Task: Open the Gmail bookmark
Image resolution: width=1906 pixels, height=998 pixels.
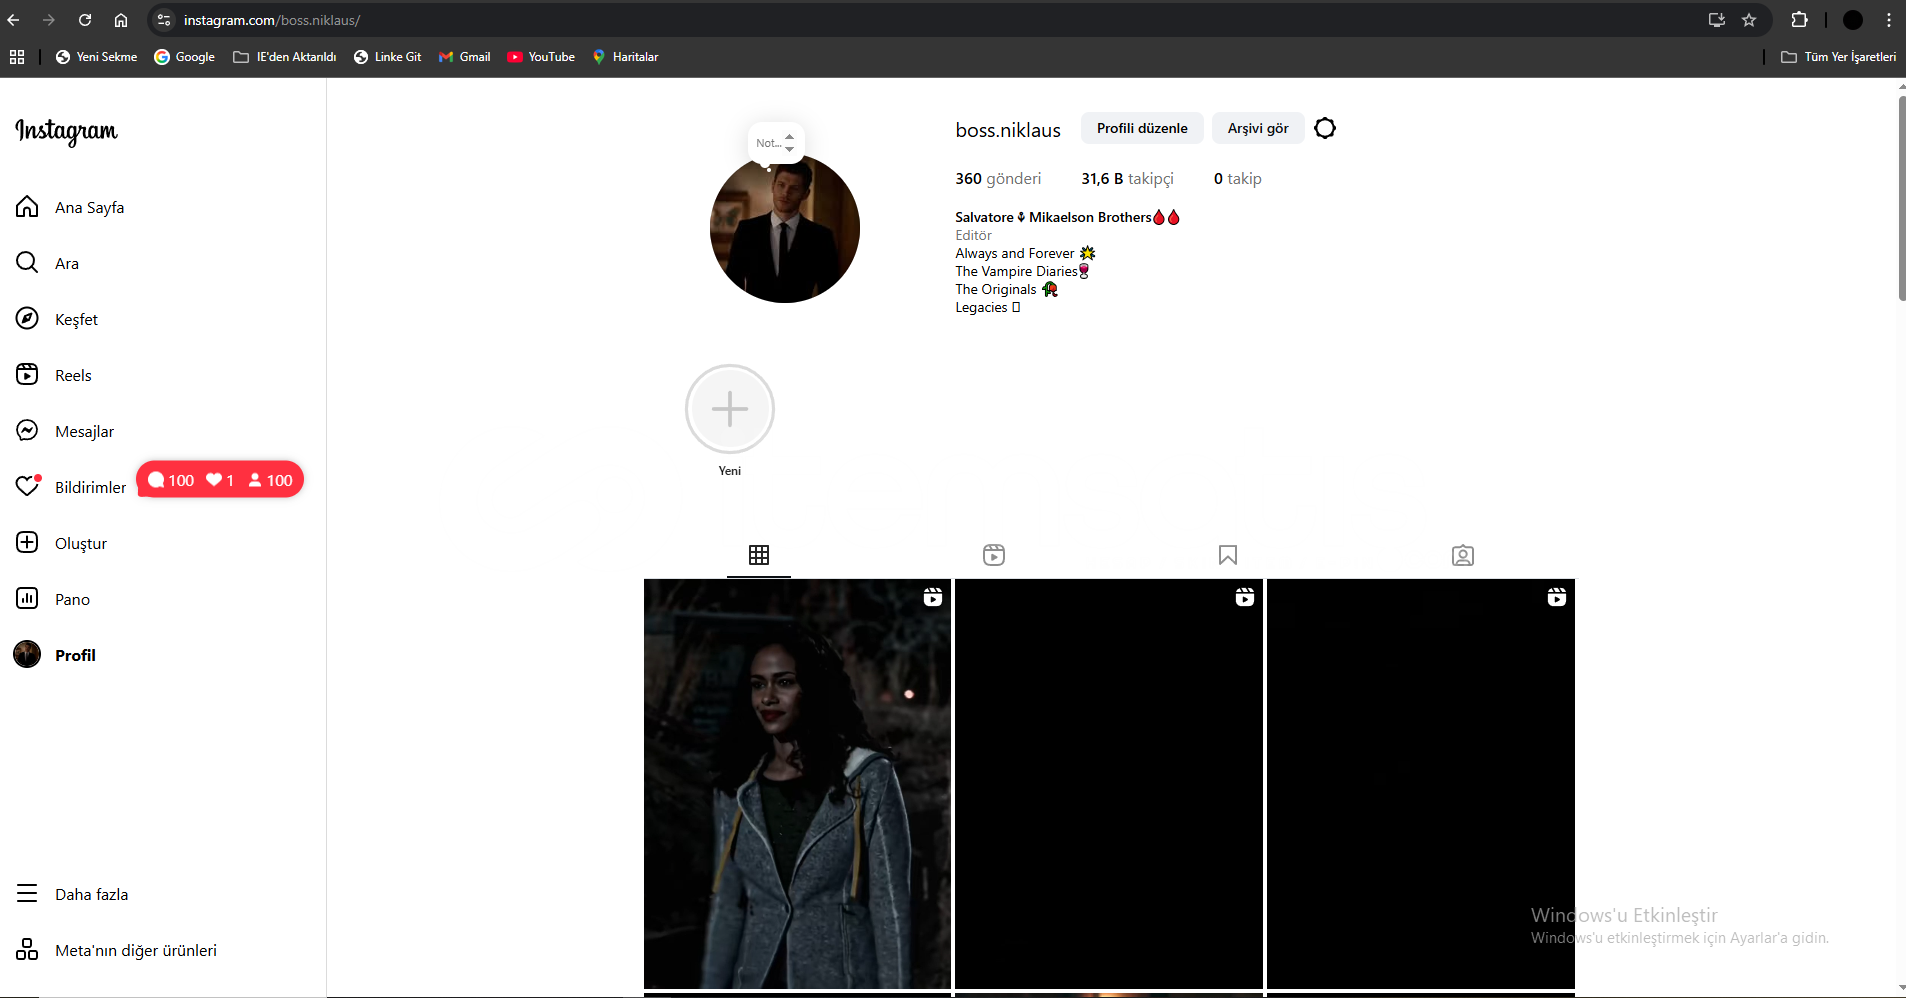Action: (x=465, y=57)
